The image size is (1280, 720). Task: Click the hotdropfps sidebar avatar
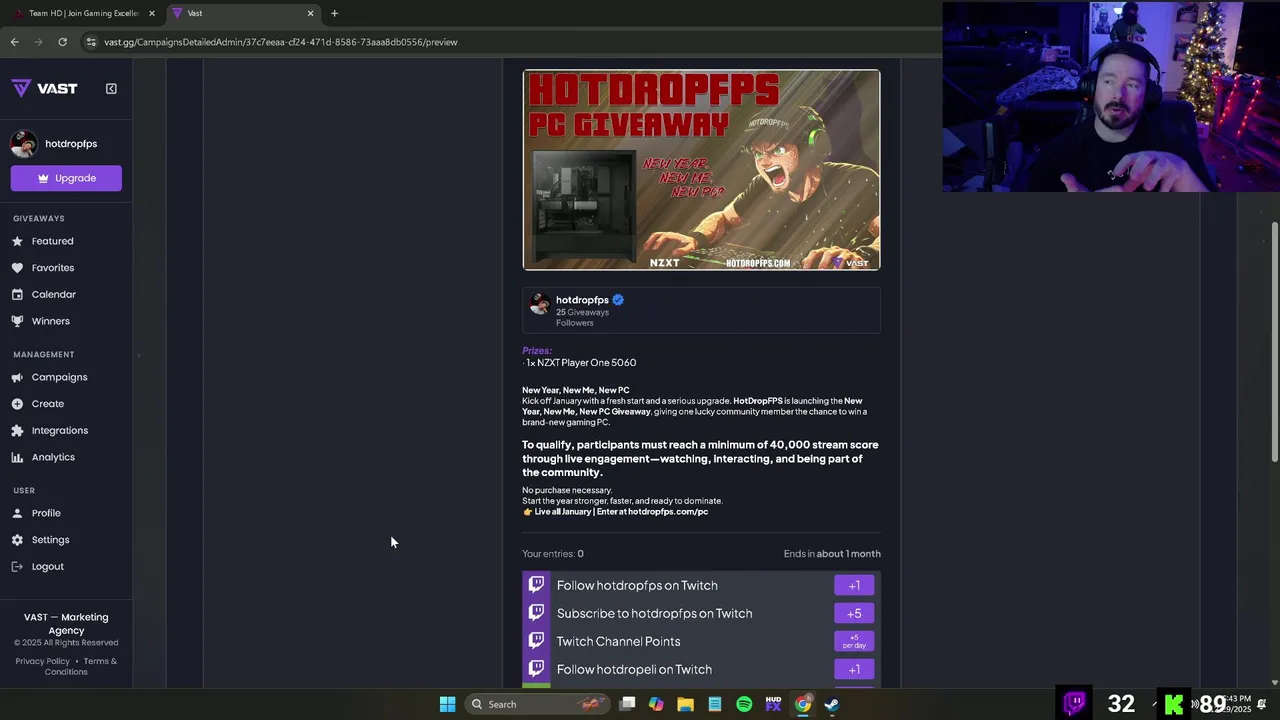[24, 144]
